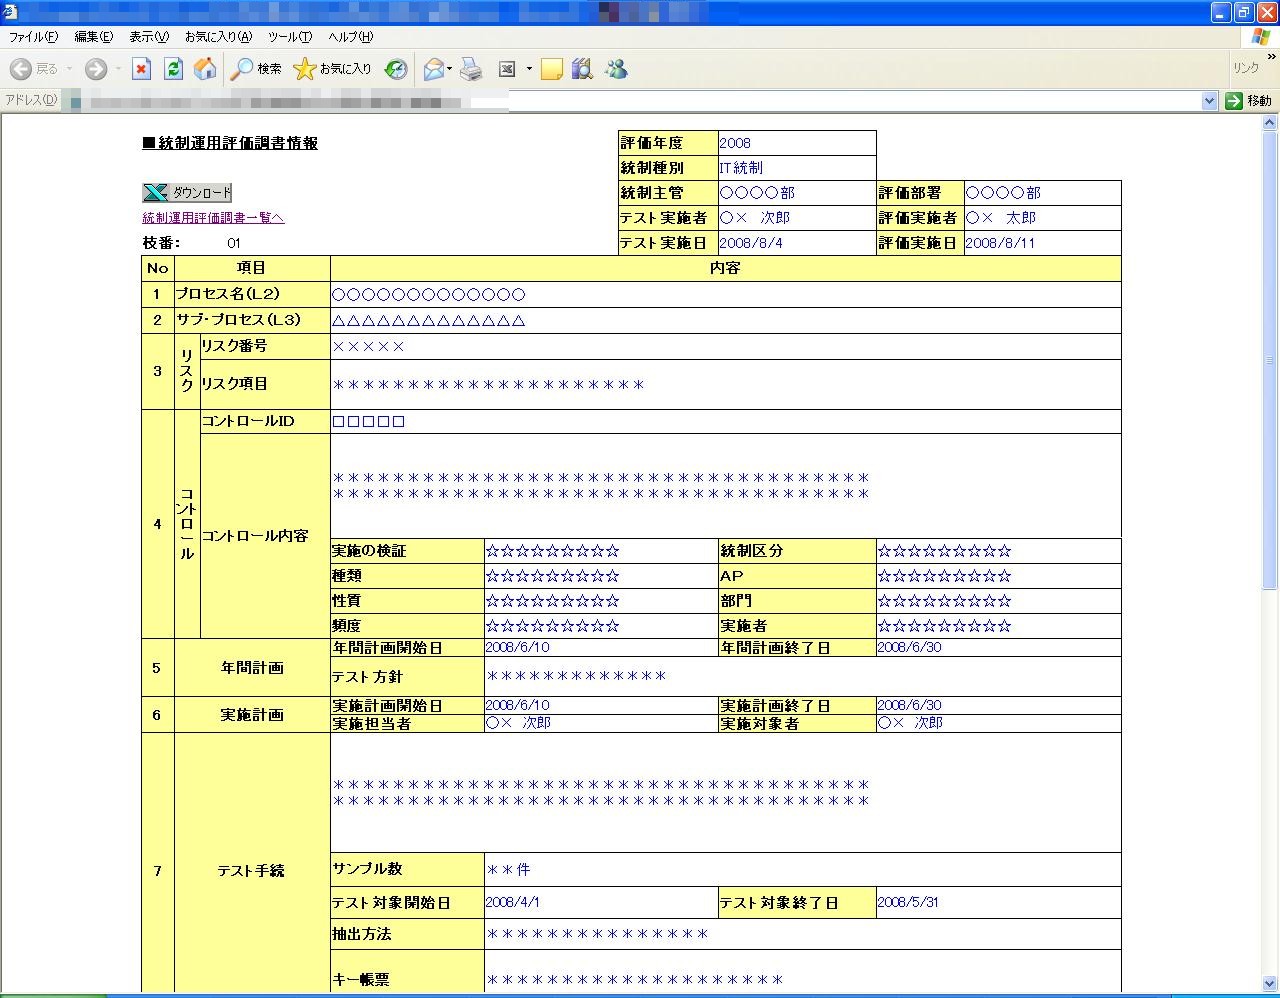Viewport: 1280px width, 998px height.
Task: Click the コントロールID label cell
Action: click(265, 421)
